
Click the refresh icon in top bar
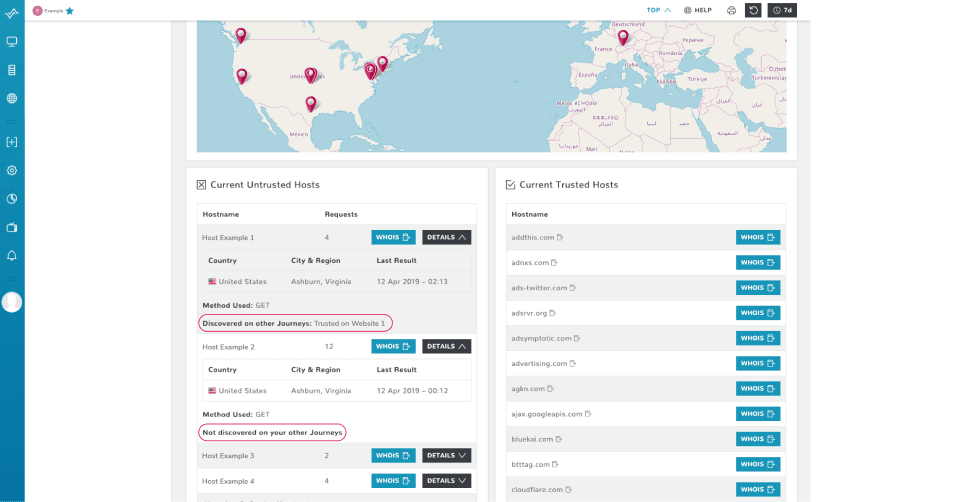[x=753, y=10]
